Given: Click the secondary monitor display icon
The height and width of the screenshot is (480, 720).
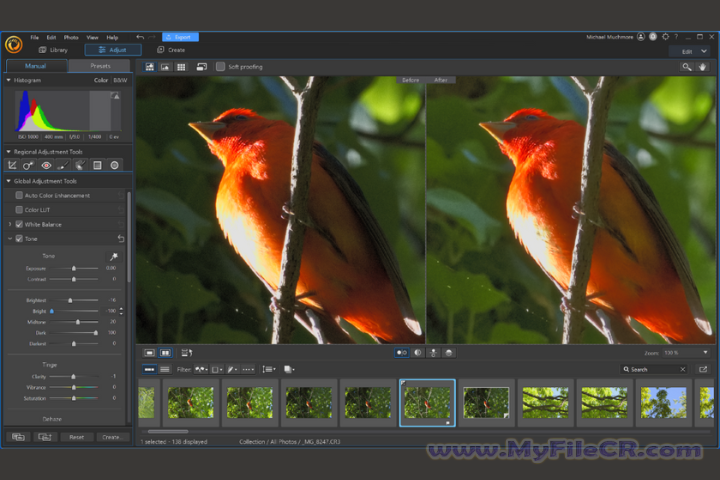Looking at the screenshot, I should [x=202, y=67].
